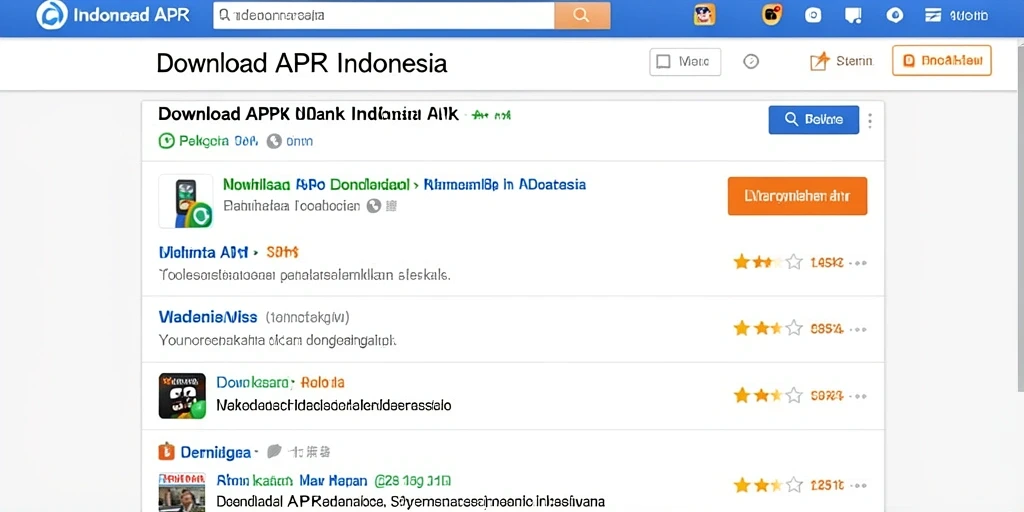
Task: Open the cartoon avatar icon in header
Action: point(704,15)
